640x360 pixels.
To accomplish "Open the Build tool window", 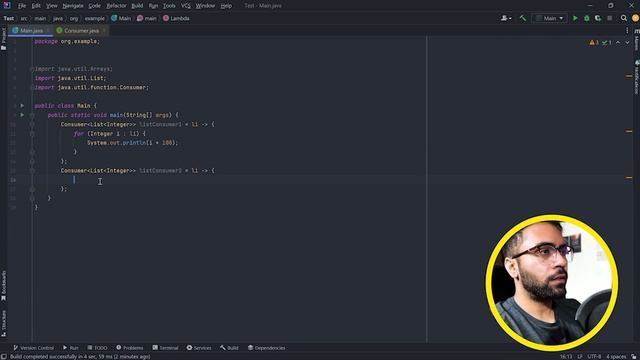I will (229, 348).
